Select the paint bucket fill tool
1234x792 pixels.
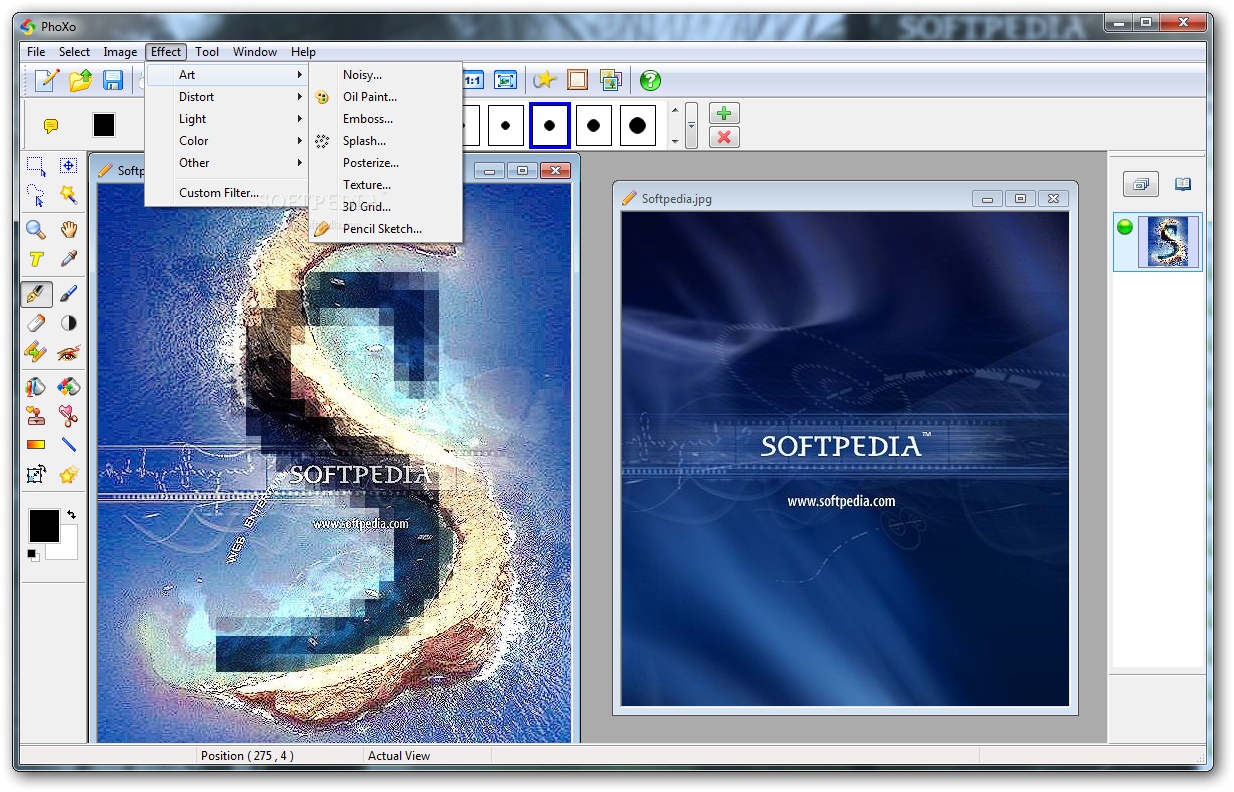tap(36, 387)
